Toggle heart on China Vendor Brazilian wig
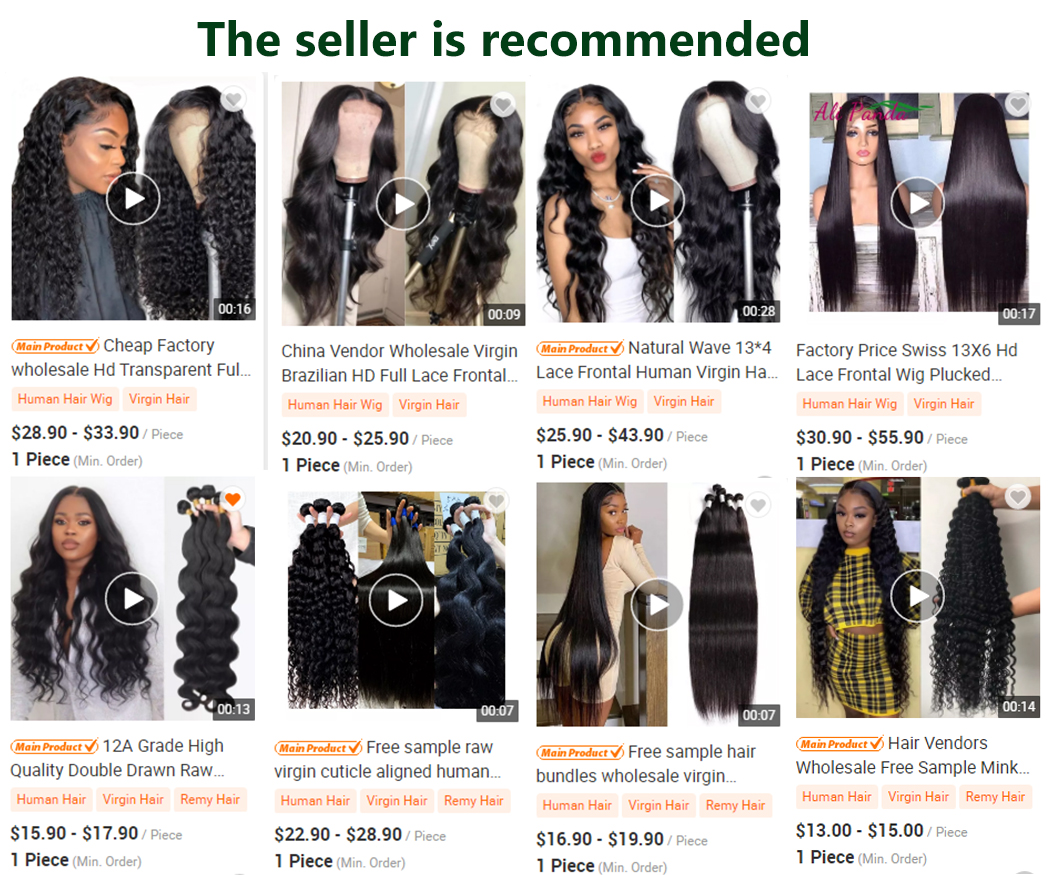1050x875 pixels. [503, 104]
